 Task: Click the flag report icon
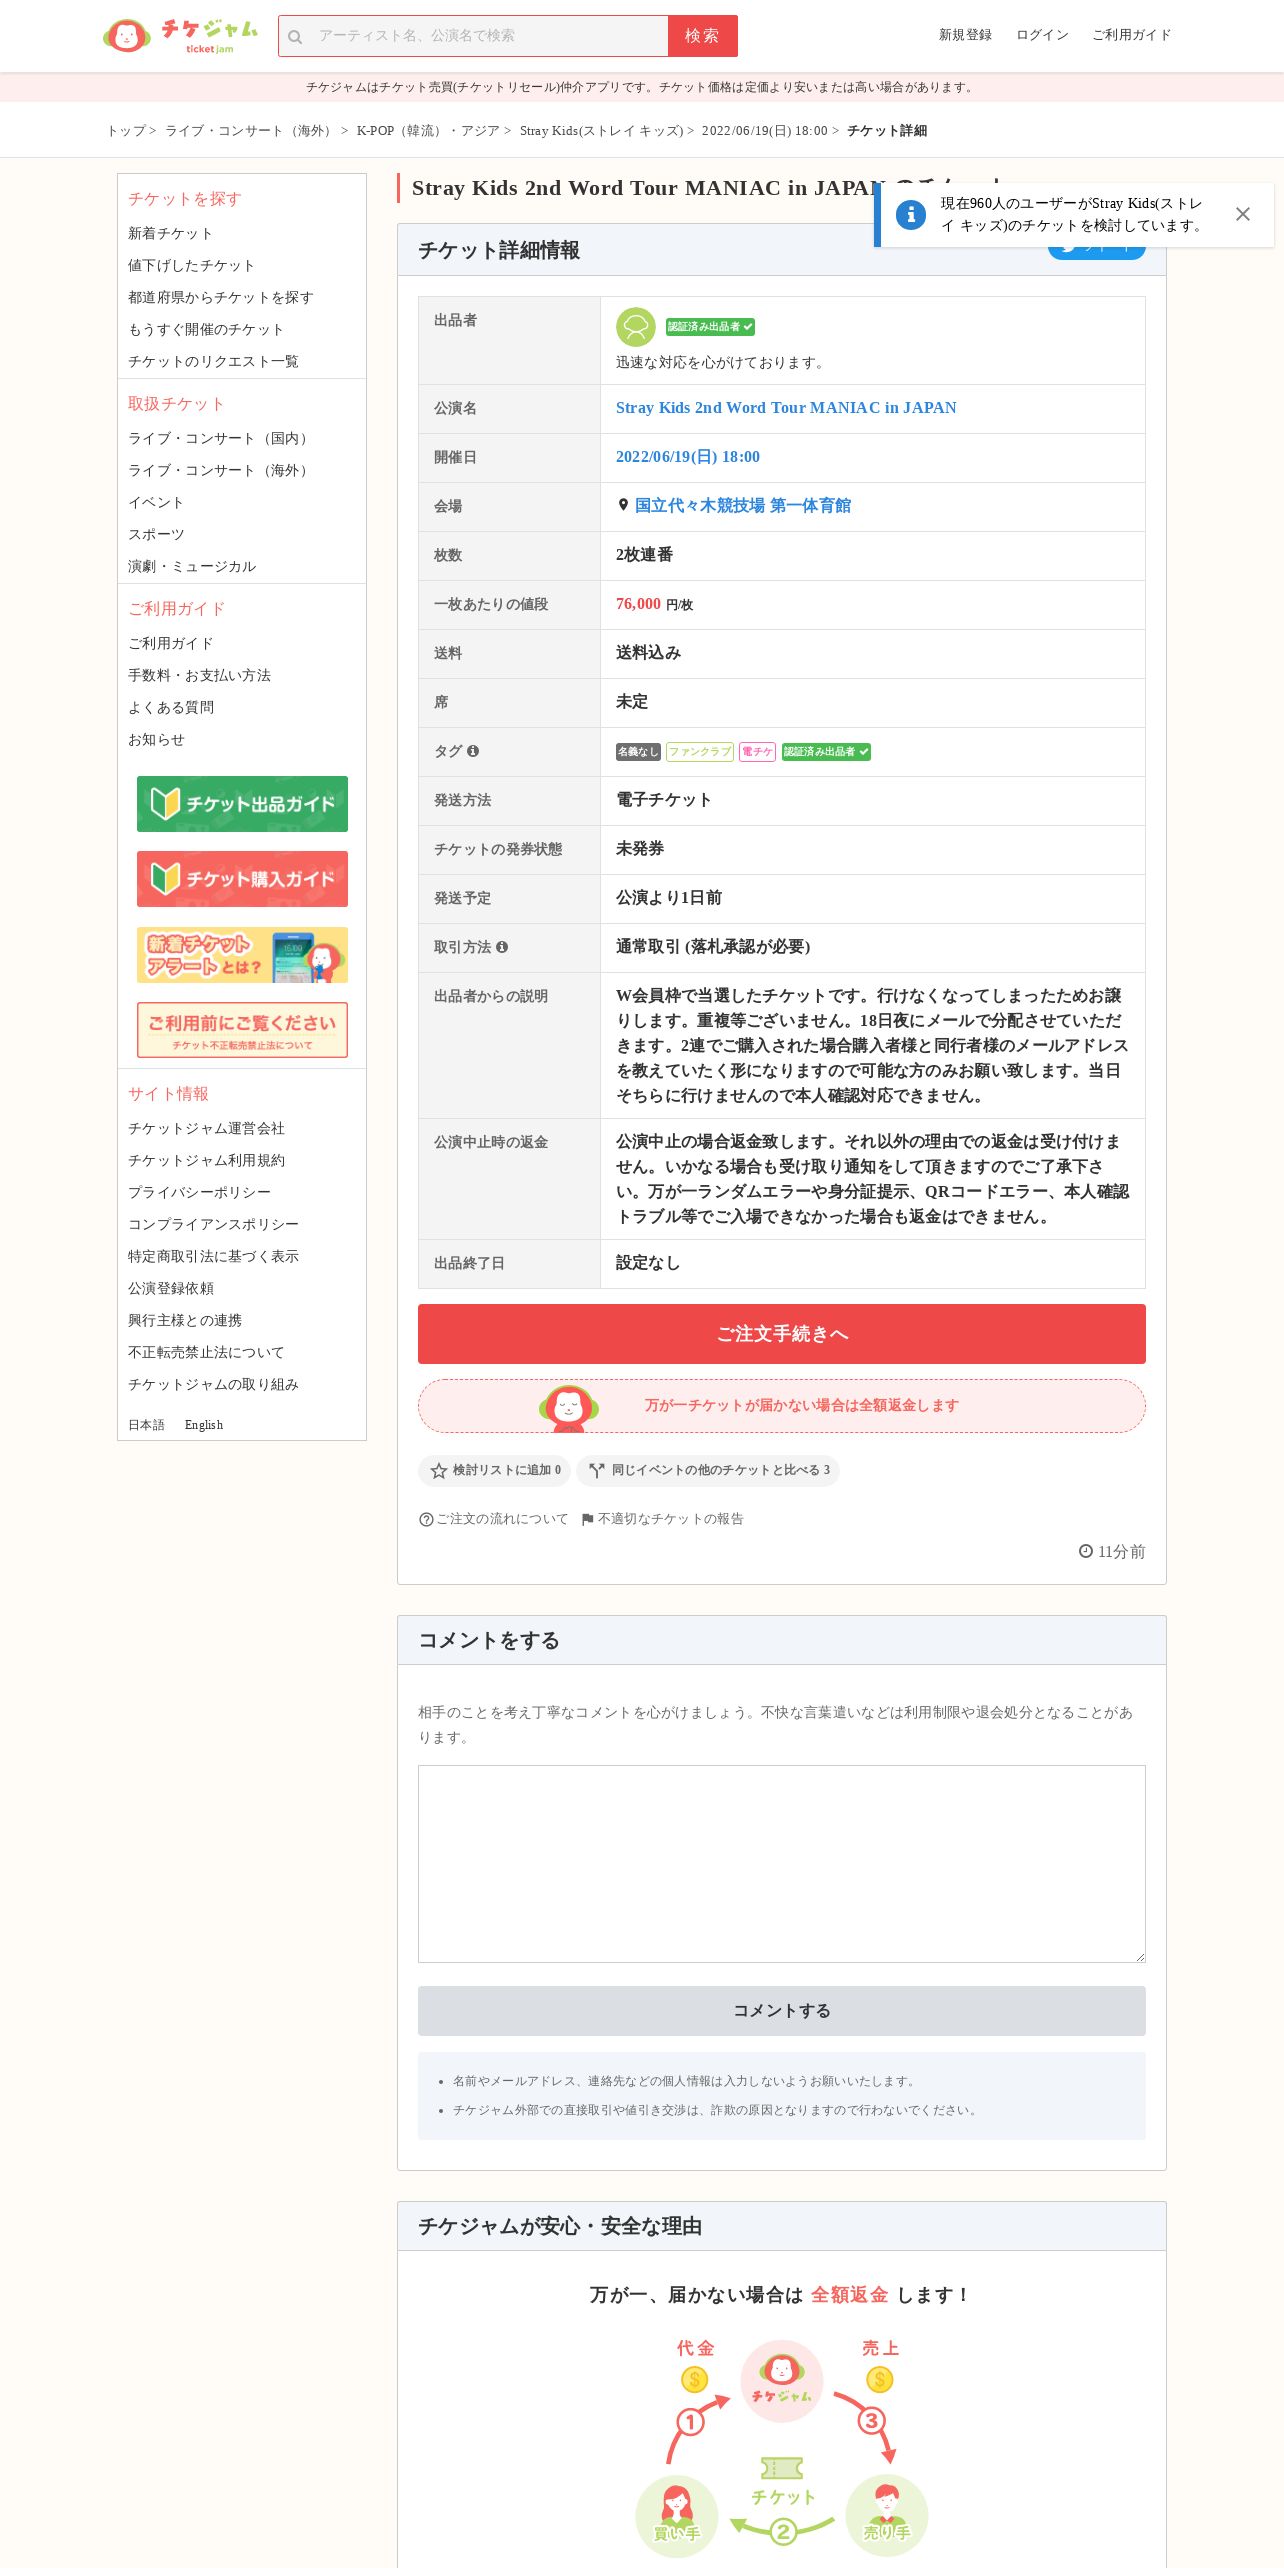587,1519
